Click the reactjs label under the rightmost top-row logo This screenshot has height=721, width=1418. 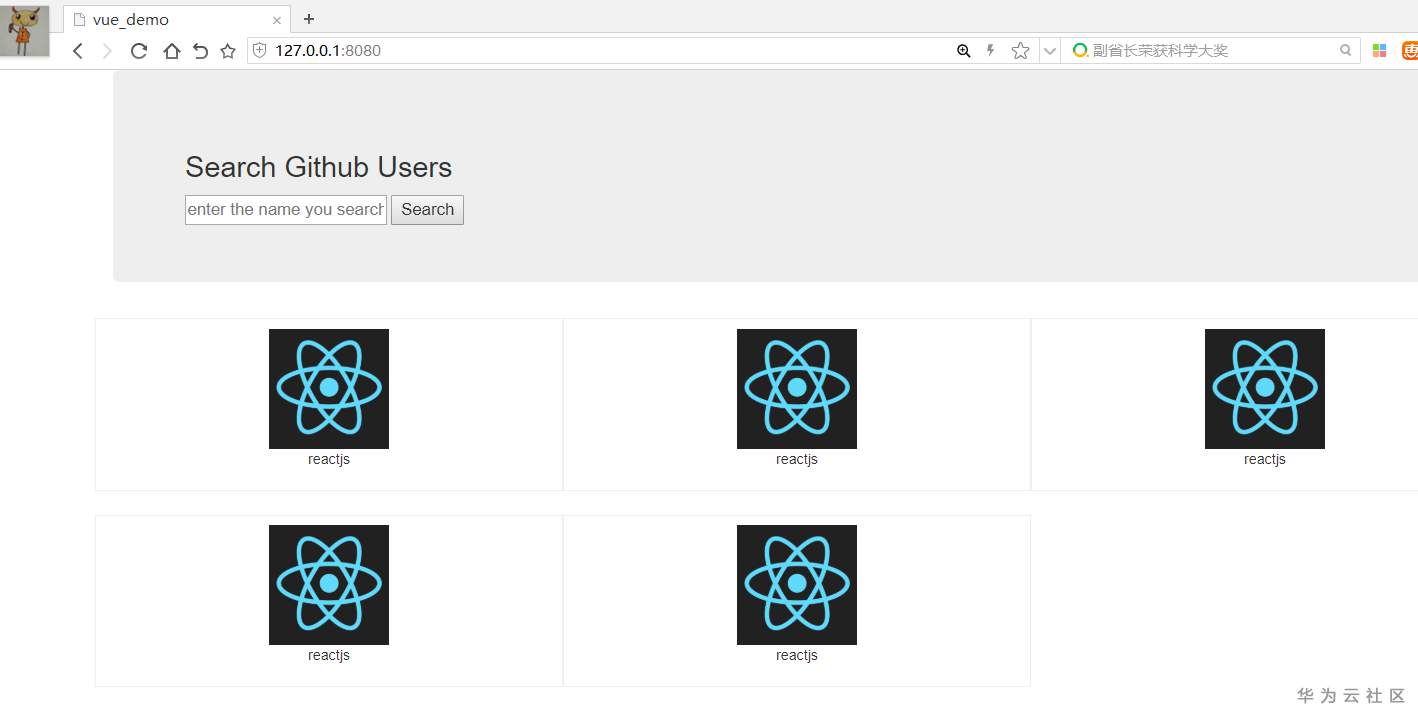(1265, 460)
